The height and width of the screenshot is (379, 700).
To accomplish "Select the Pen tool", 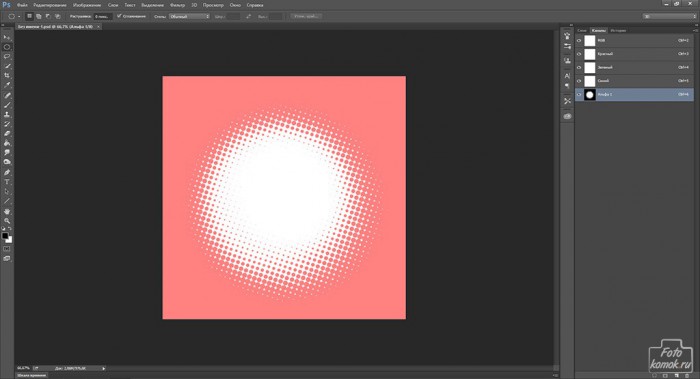I will 7,172.
